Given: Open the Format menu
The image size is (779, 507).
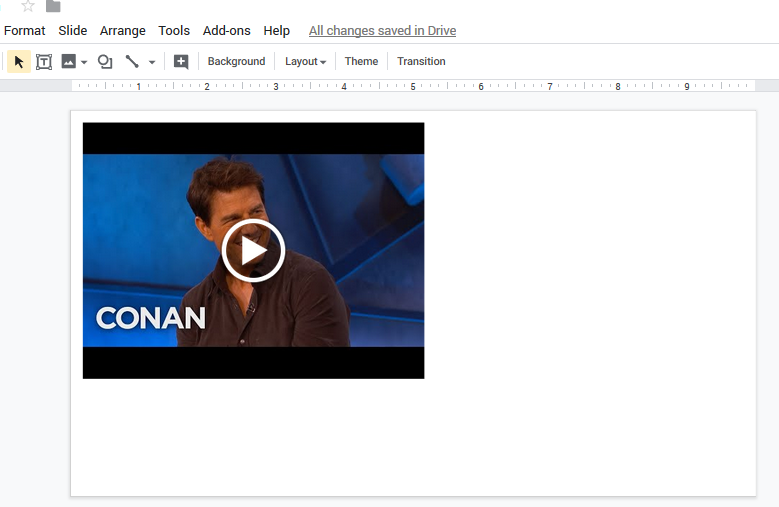Looking at the screenshot, I should pos(25,31).
